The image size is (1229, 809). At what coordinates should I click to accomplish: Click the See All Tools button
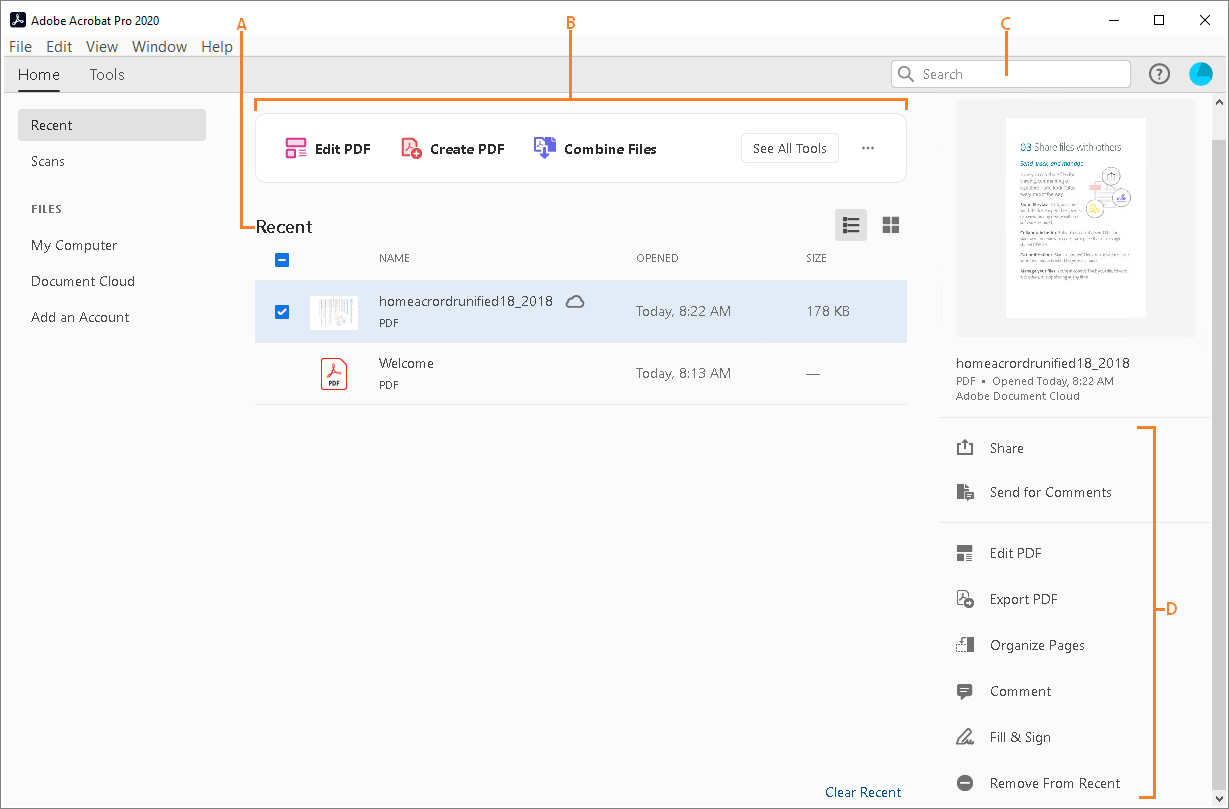click(789, 147)
